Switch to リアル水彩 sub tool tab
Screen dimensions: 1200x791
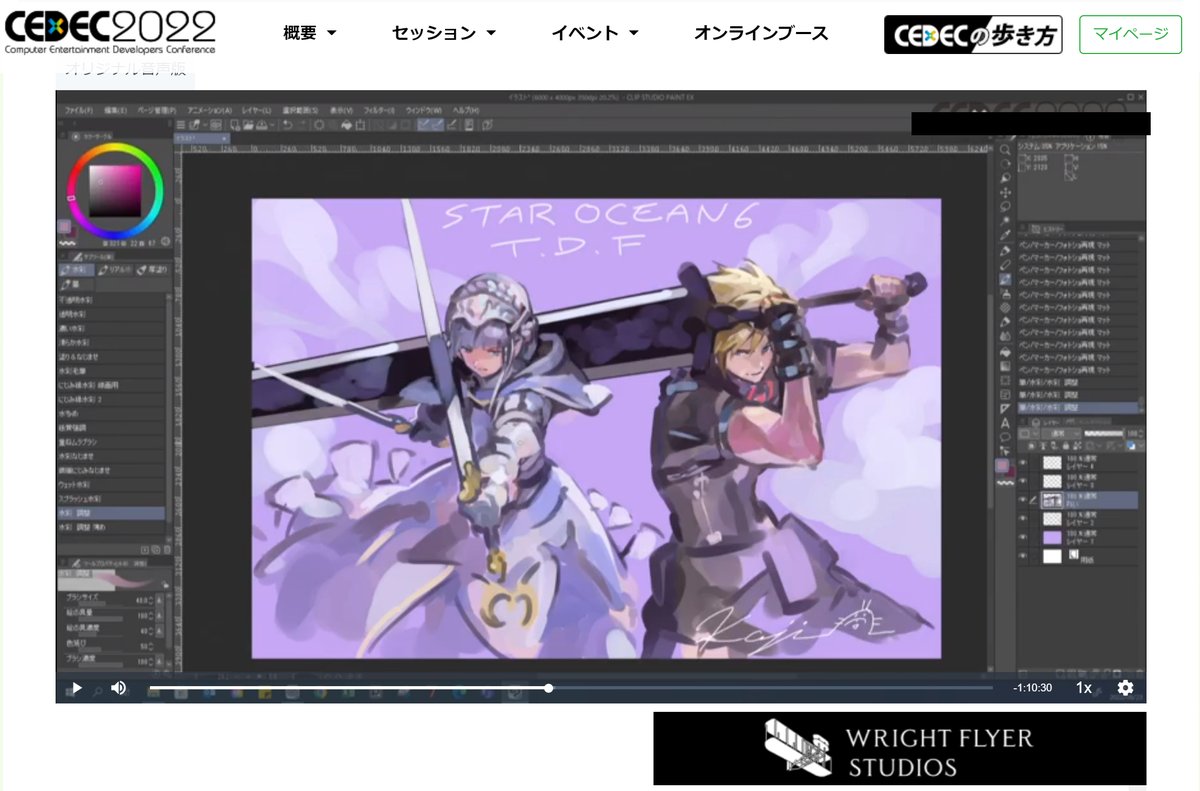click(114, 270)
